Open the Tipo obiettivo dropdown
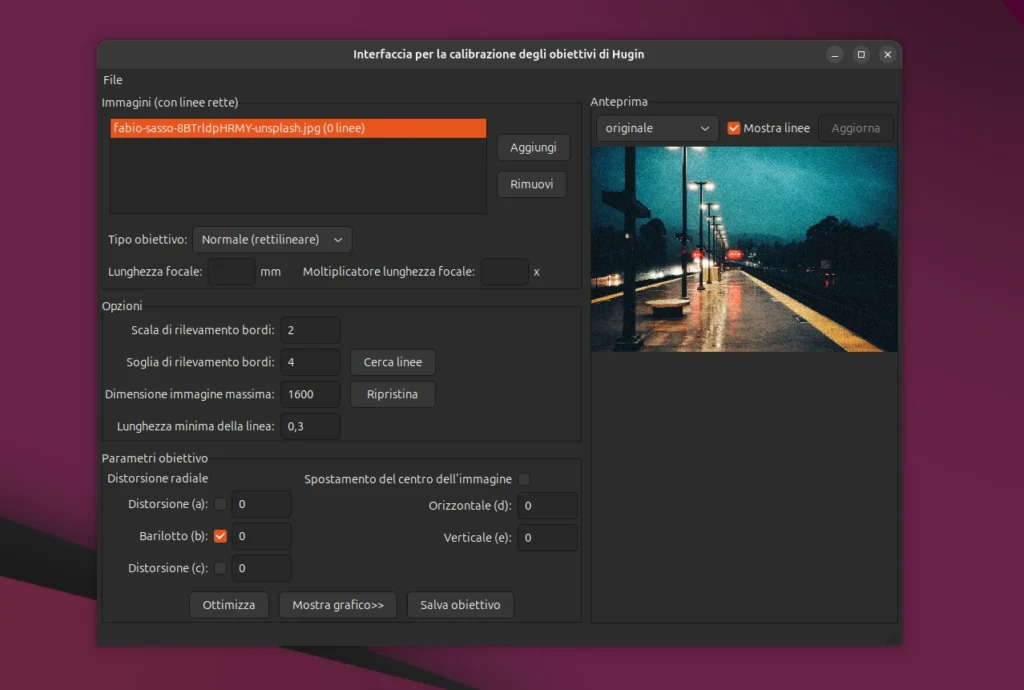This screenshot has width=1024, height=690. point(271,239)
